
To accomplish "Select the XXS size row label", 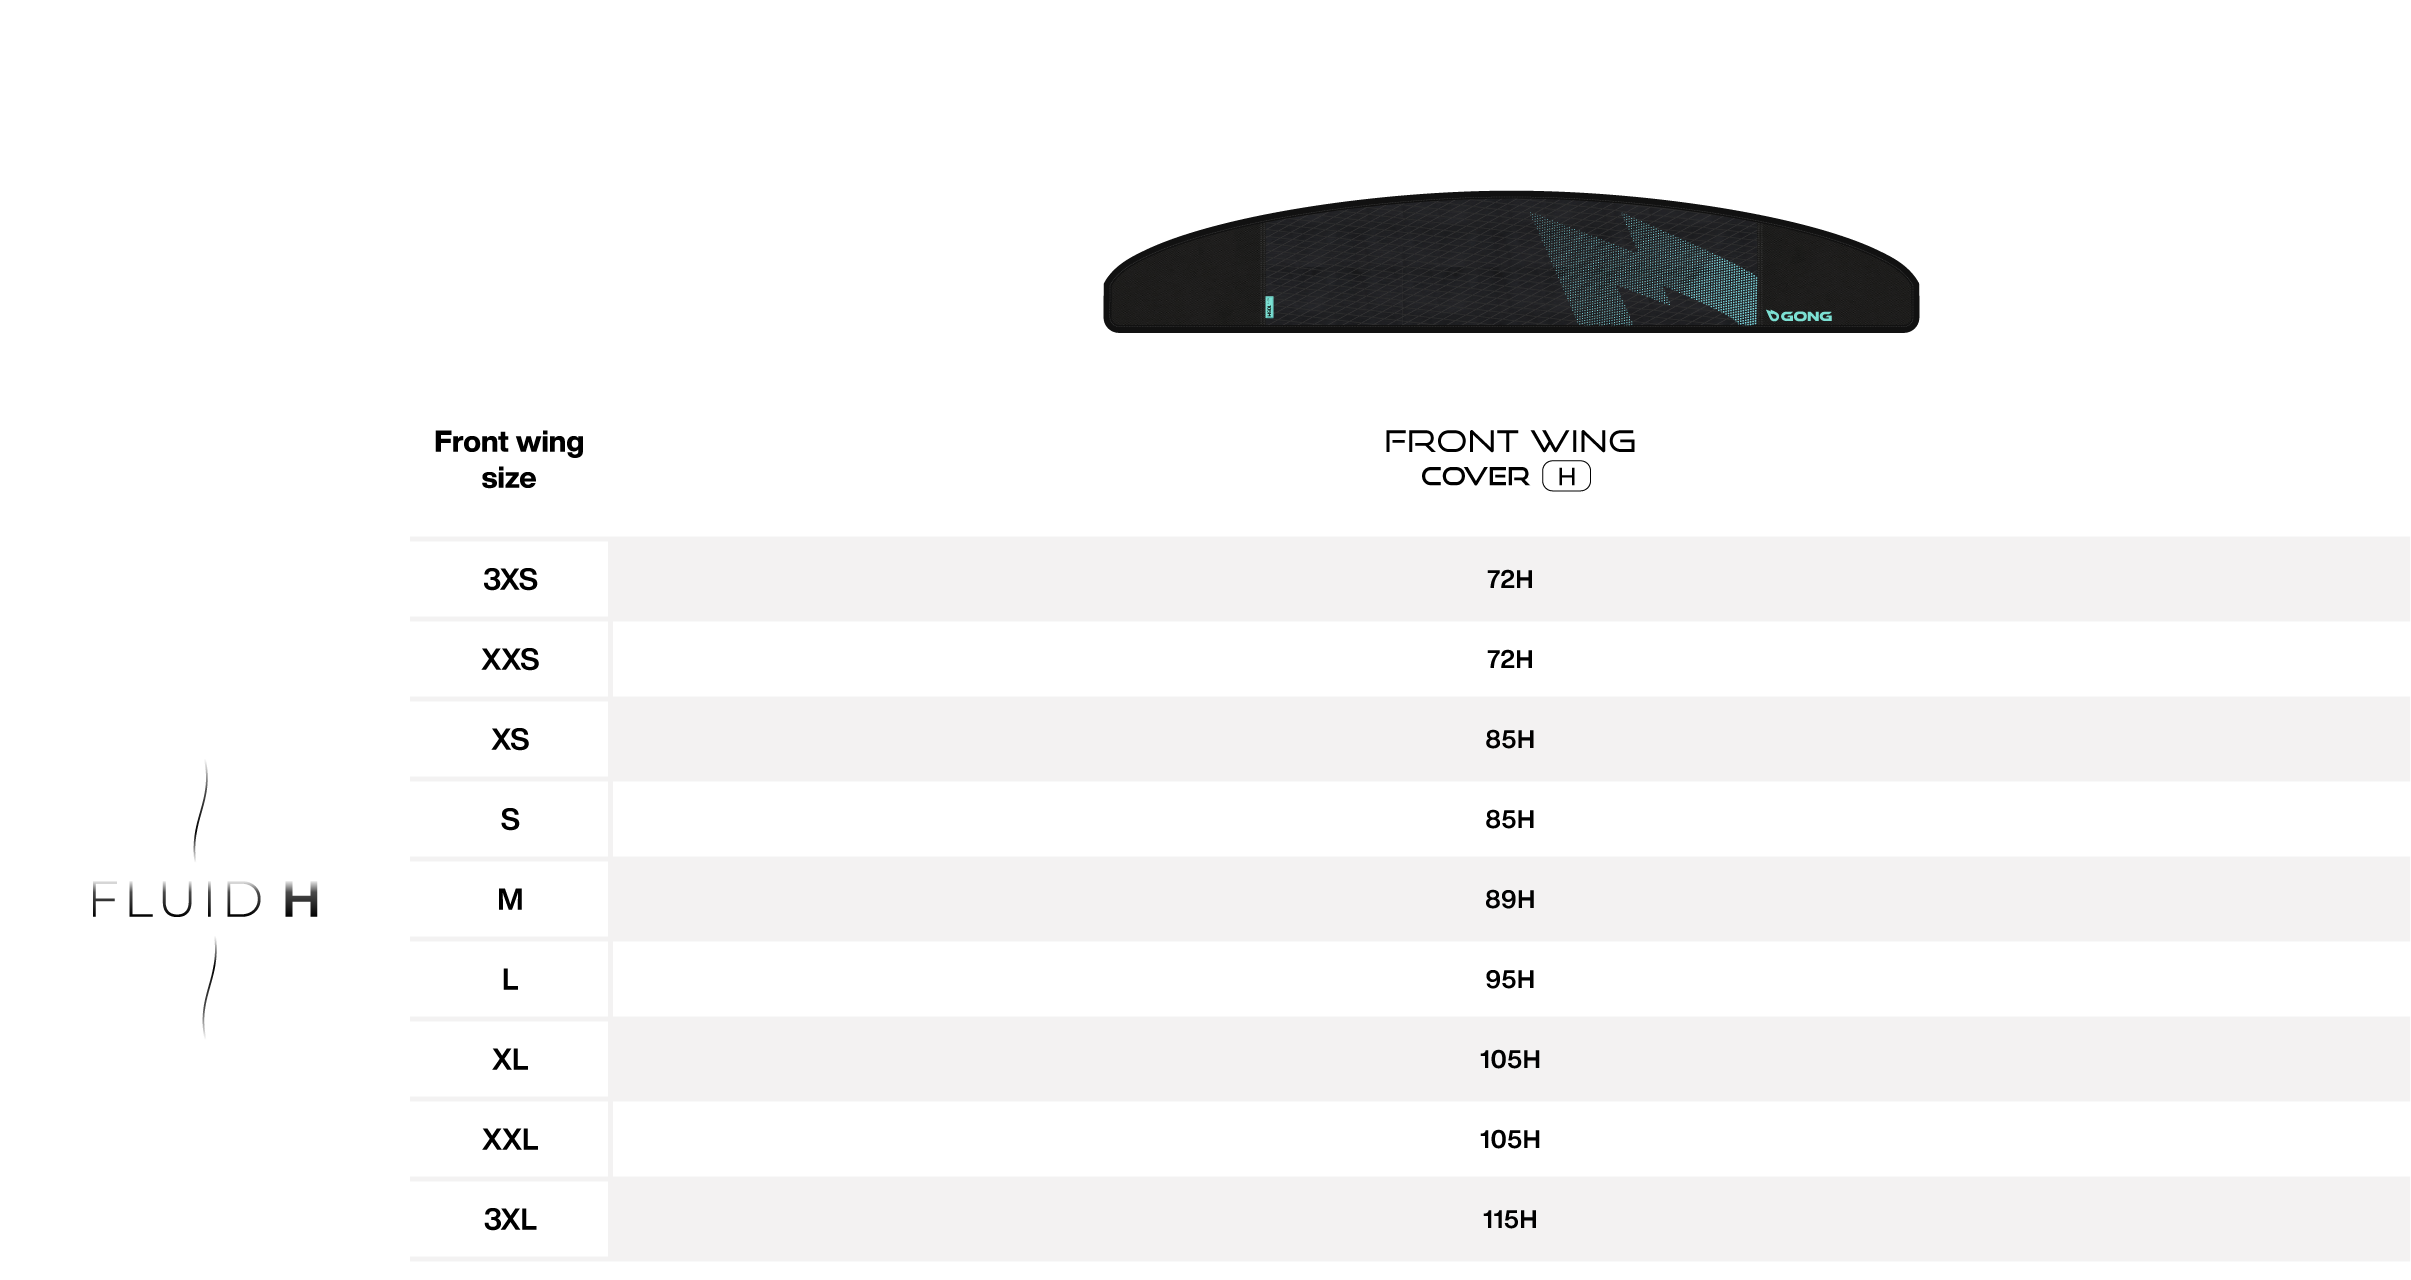I will tap(510, 659).
